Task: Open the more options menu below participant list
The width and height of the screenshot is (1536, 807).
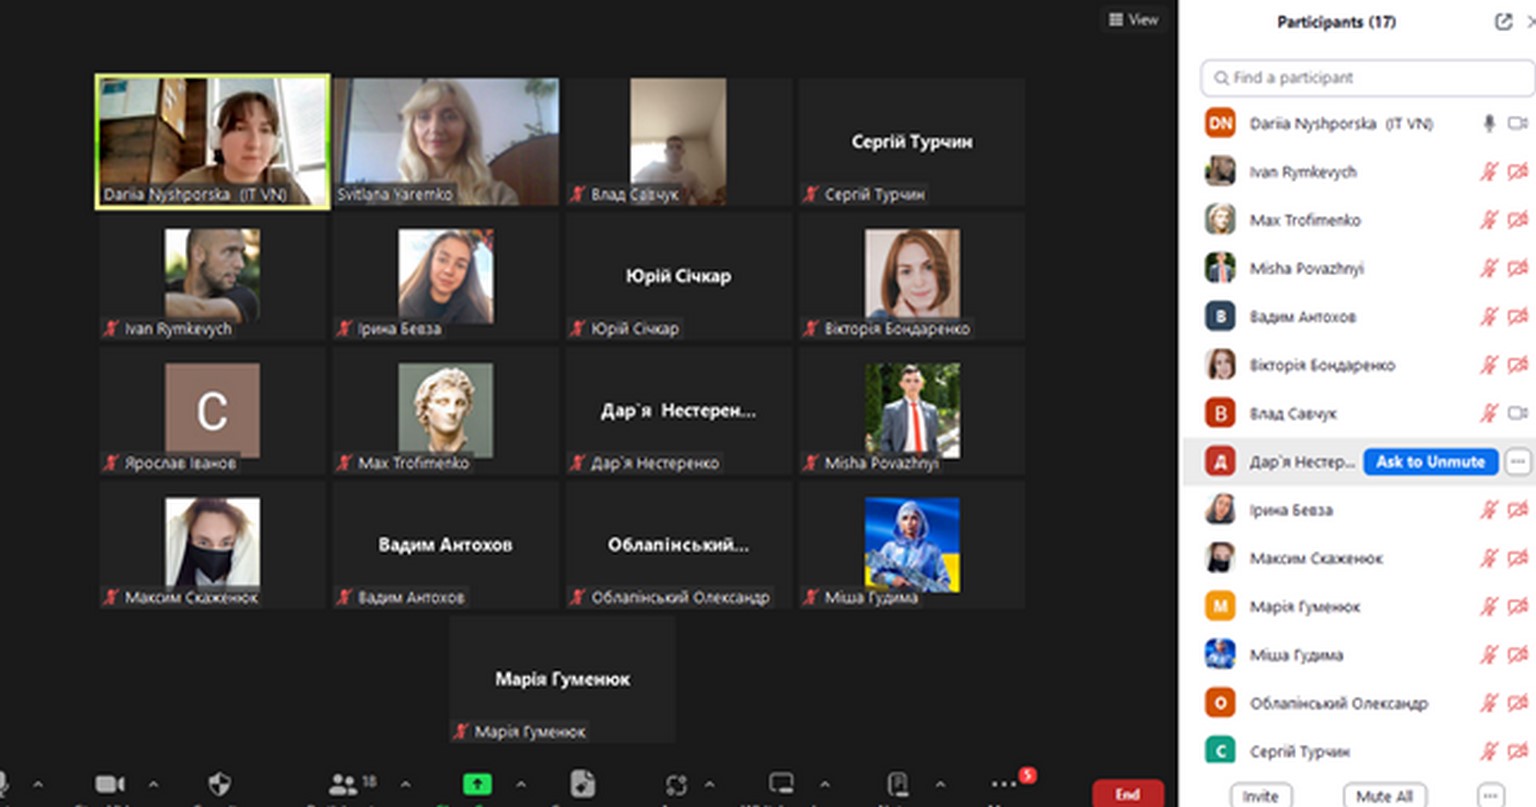Action: tap(1490, 796)
